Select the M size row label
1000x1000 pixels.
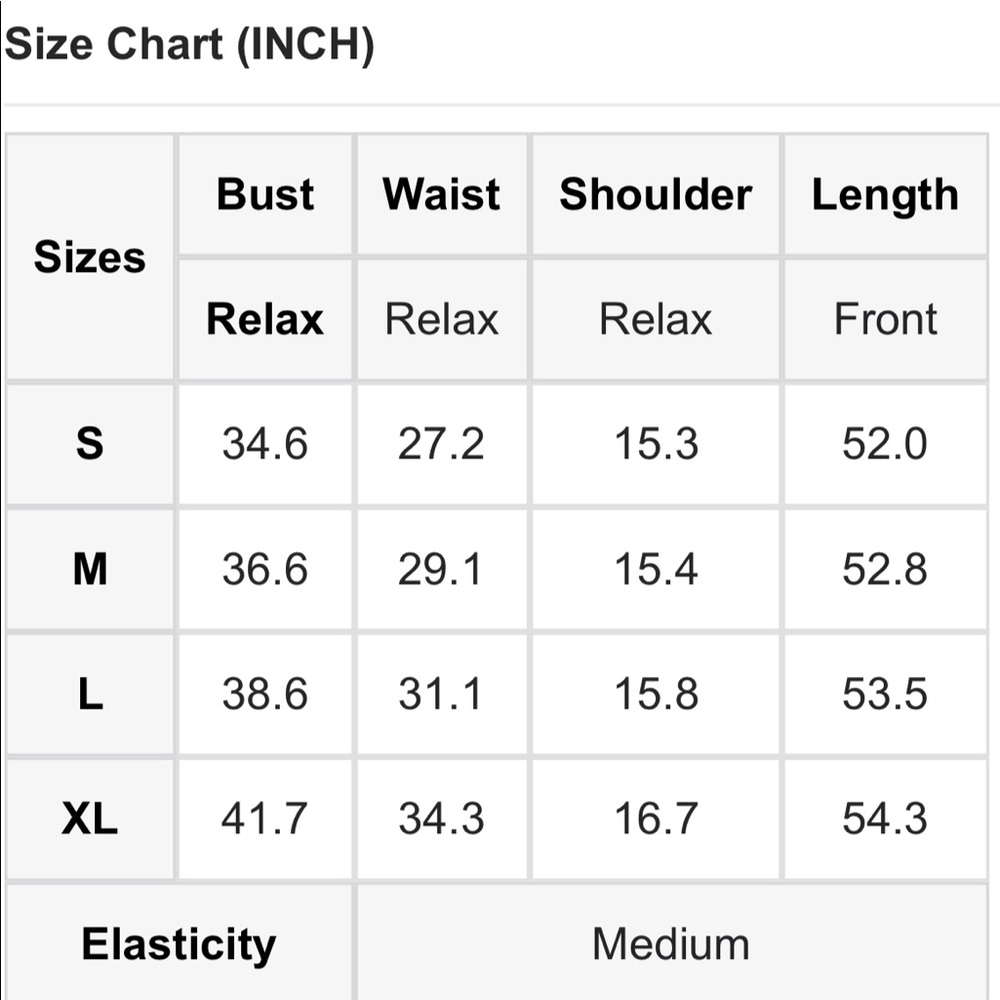[x=90, y=569]
